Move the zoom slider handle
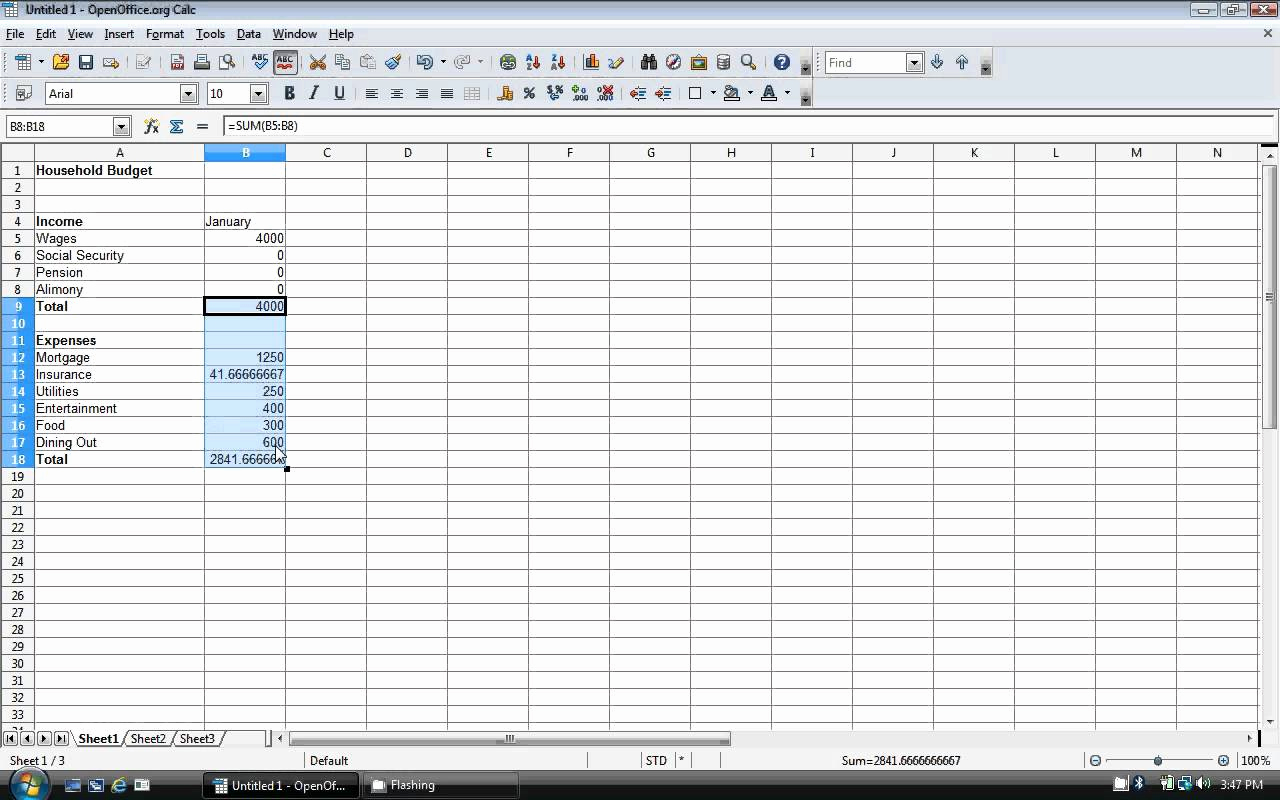The width and height of the screenshot is (1280, 800). pyautogui.click(x=1158, y=761)
